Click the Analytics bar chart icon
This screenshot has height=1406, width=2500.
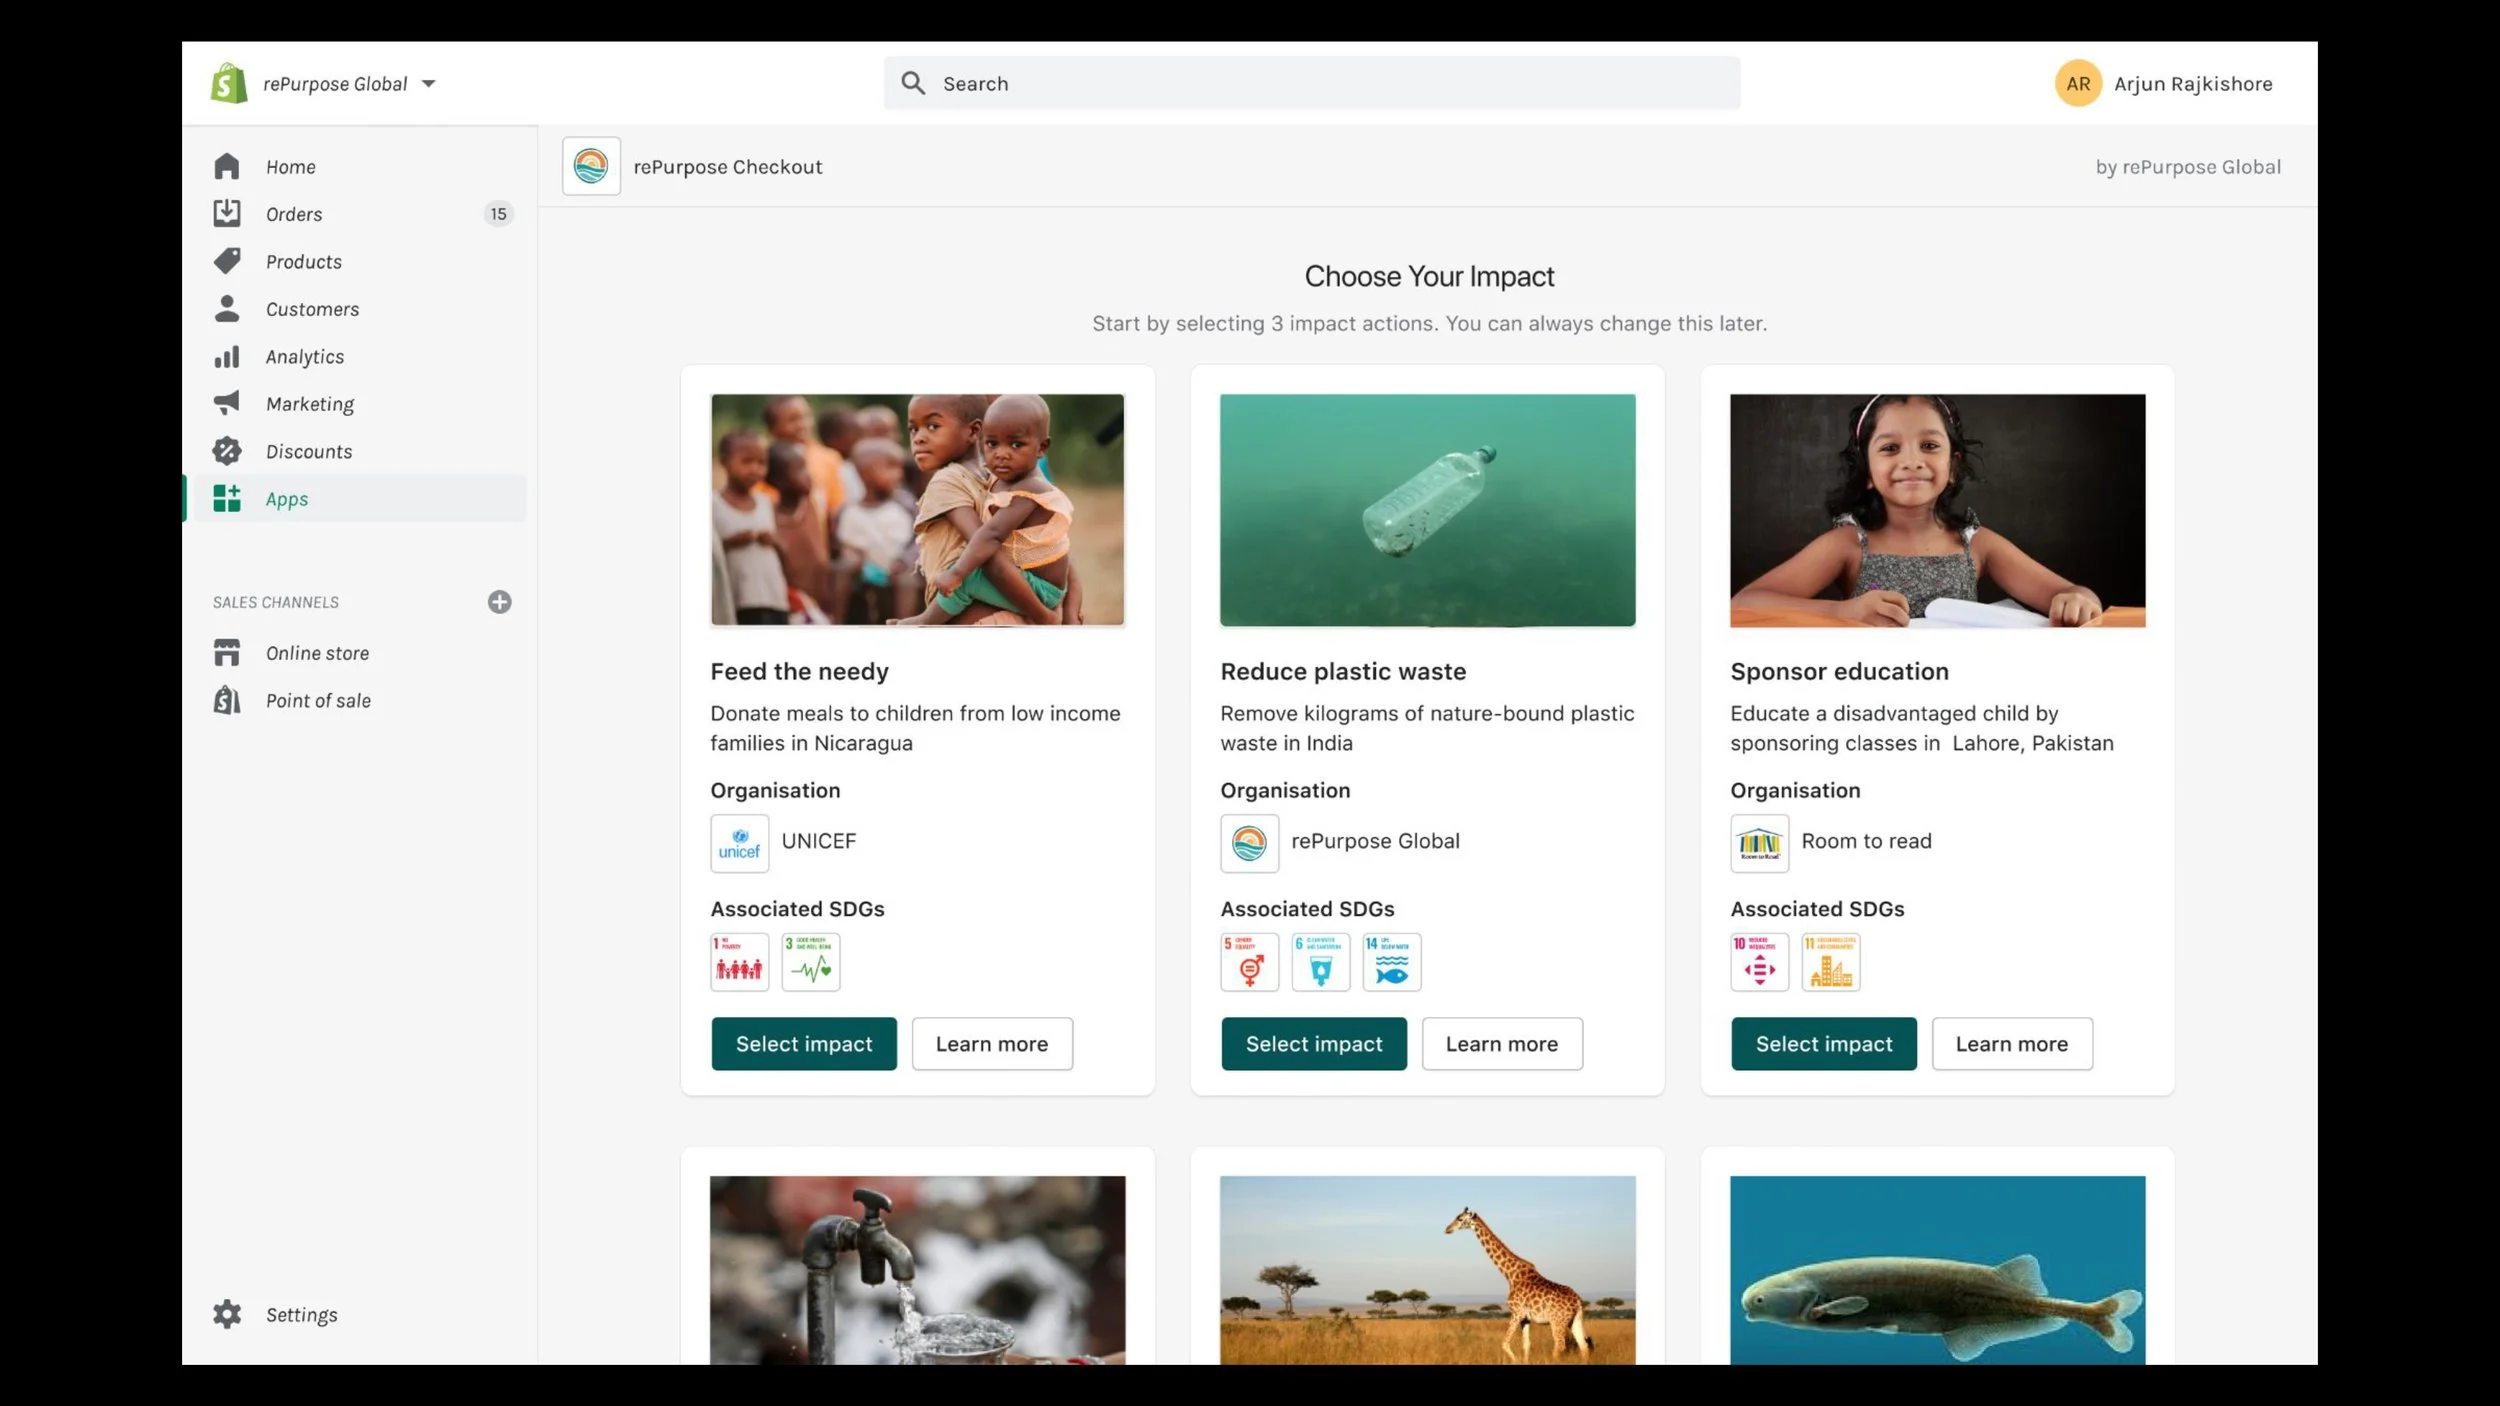227,357
